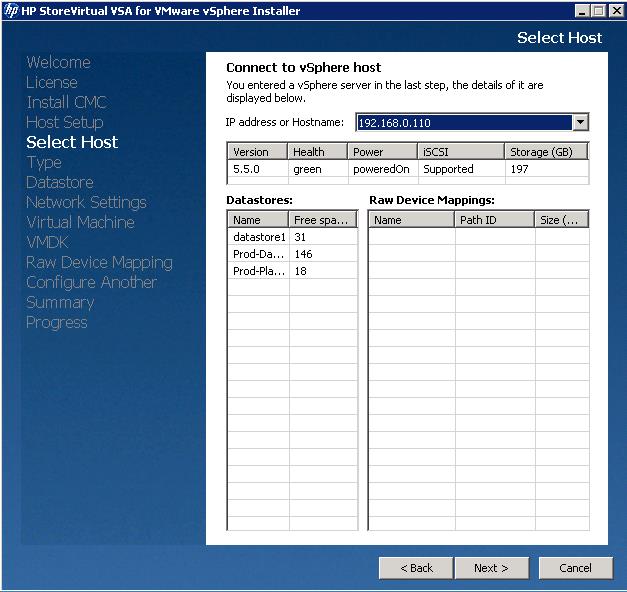
Task: Go to Configure Another step
Action: pos(91,282)
